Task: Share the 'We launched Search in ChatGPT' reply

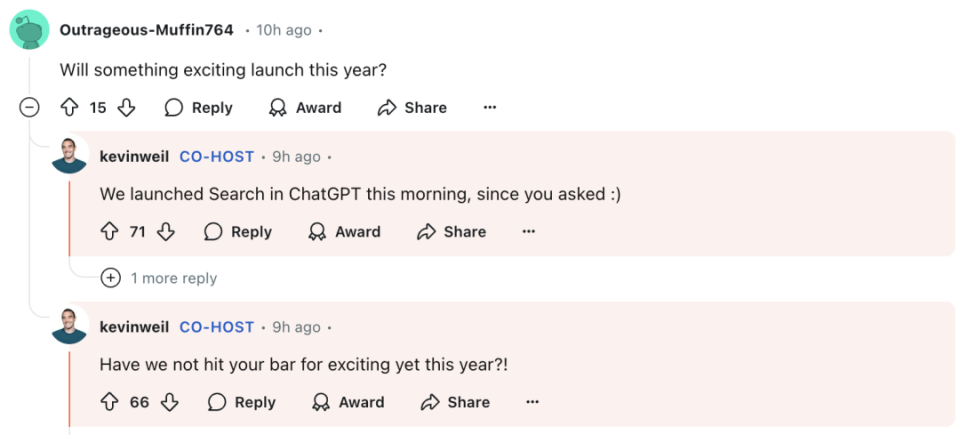Action: coord(451,232)
